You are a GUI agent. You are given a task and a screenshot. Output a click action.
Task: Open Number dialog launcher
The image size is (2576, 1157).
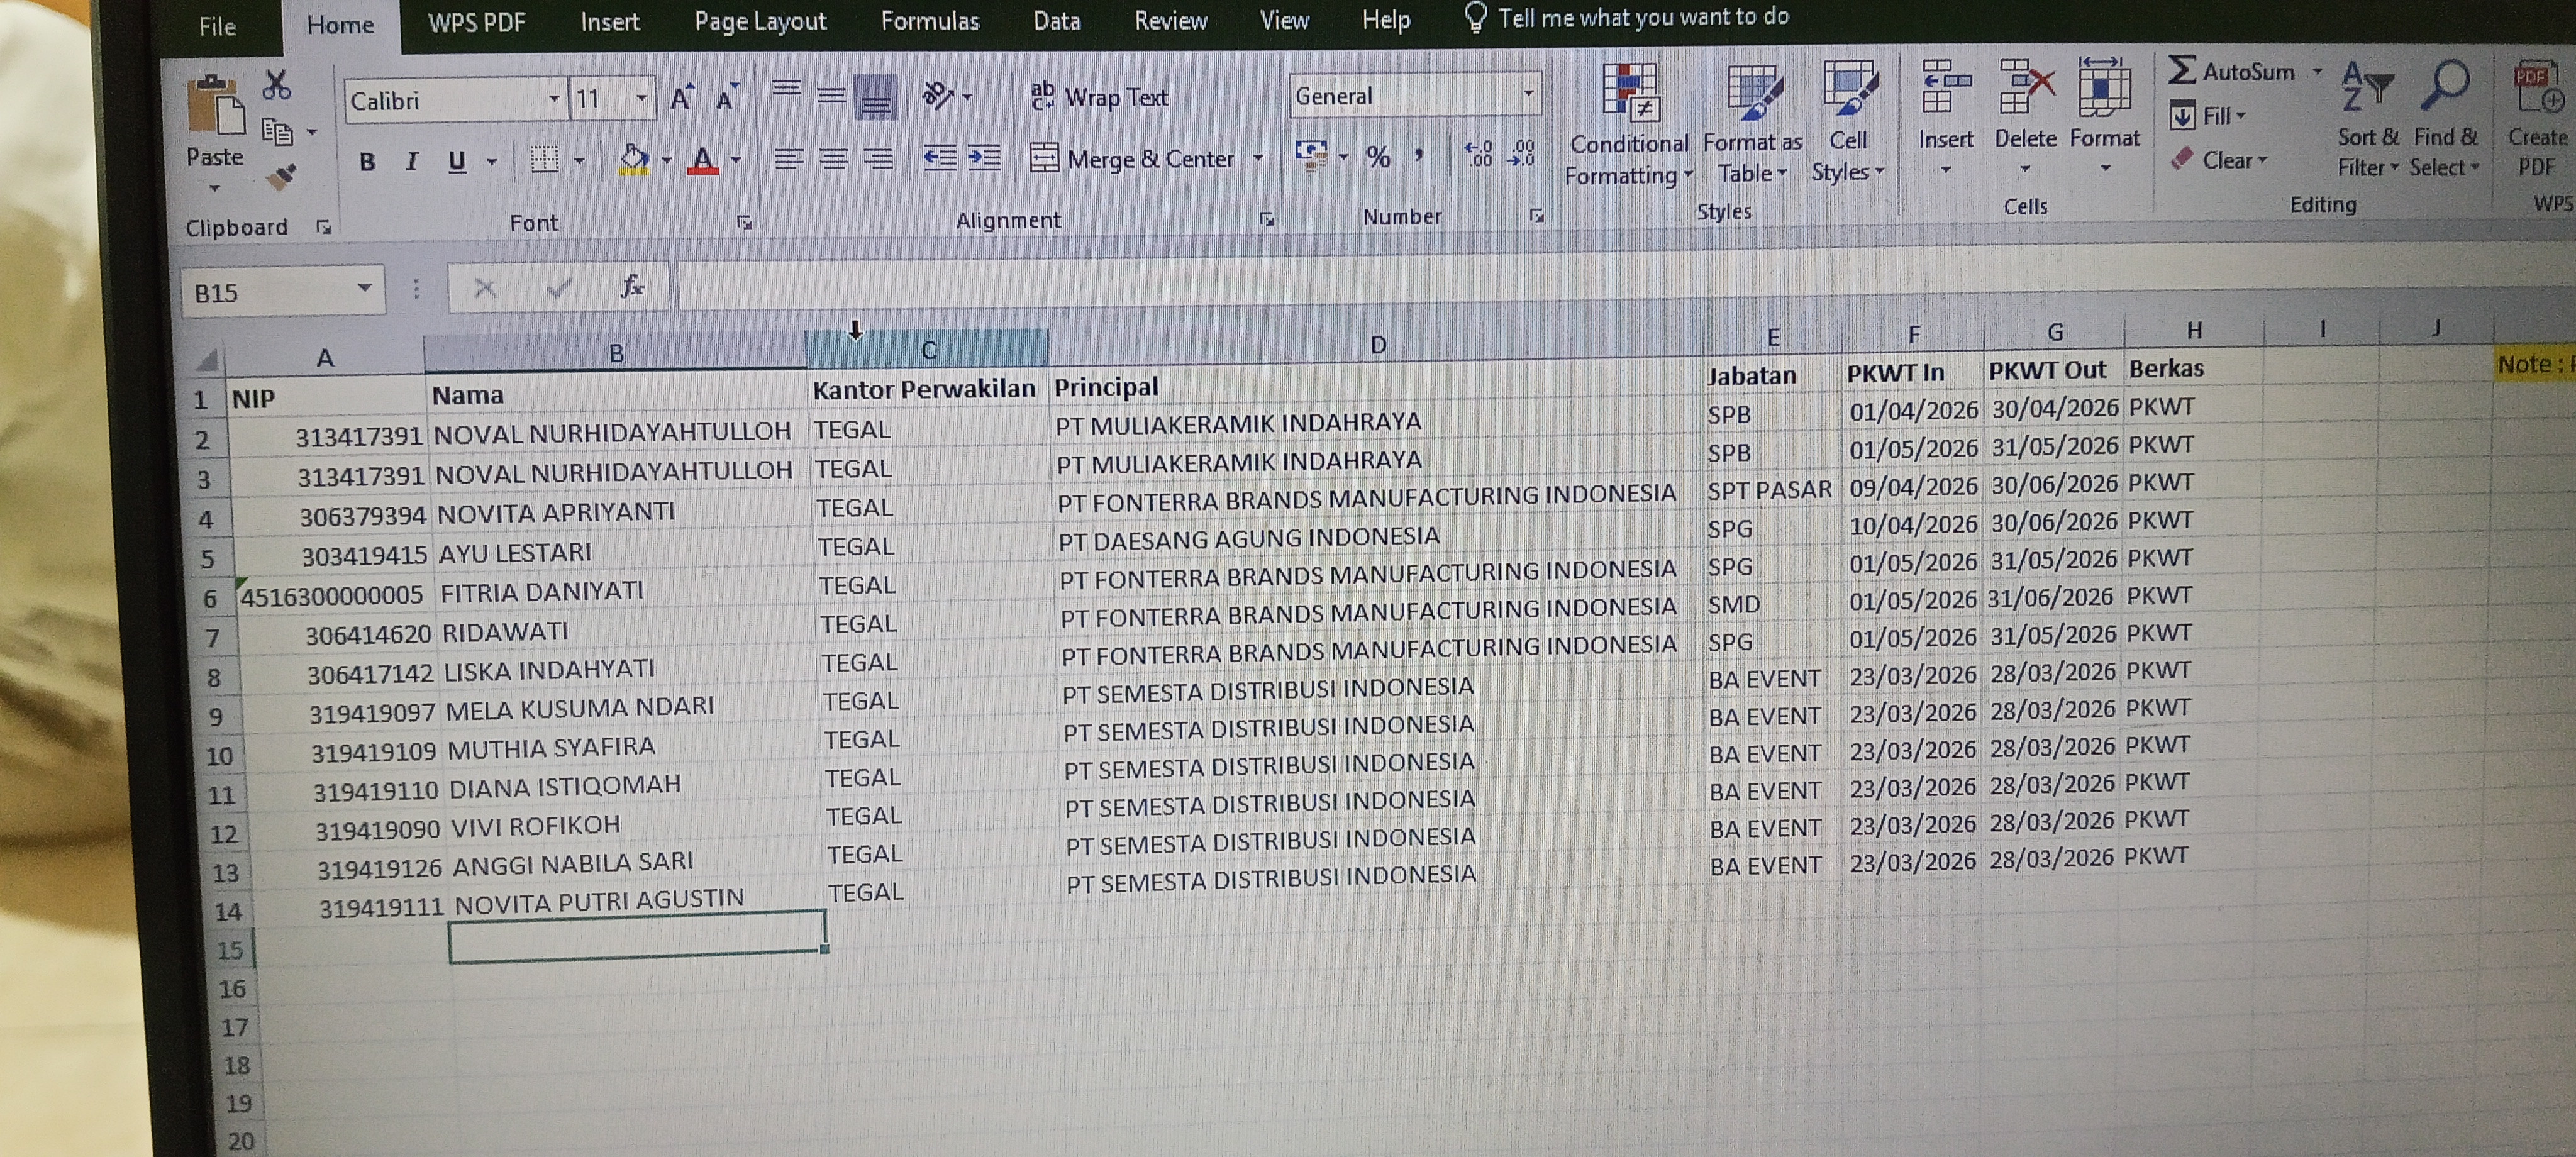pos(1537,215)
